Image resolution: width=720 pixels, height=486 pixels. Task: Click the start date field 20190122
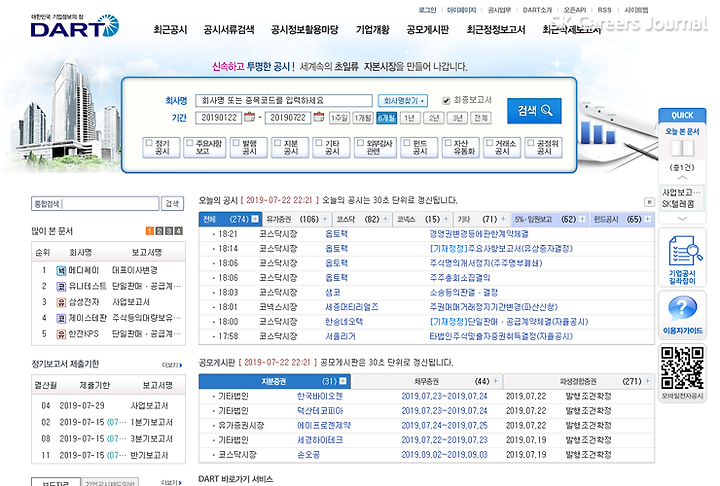pos(219,118)
